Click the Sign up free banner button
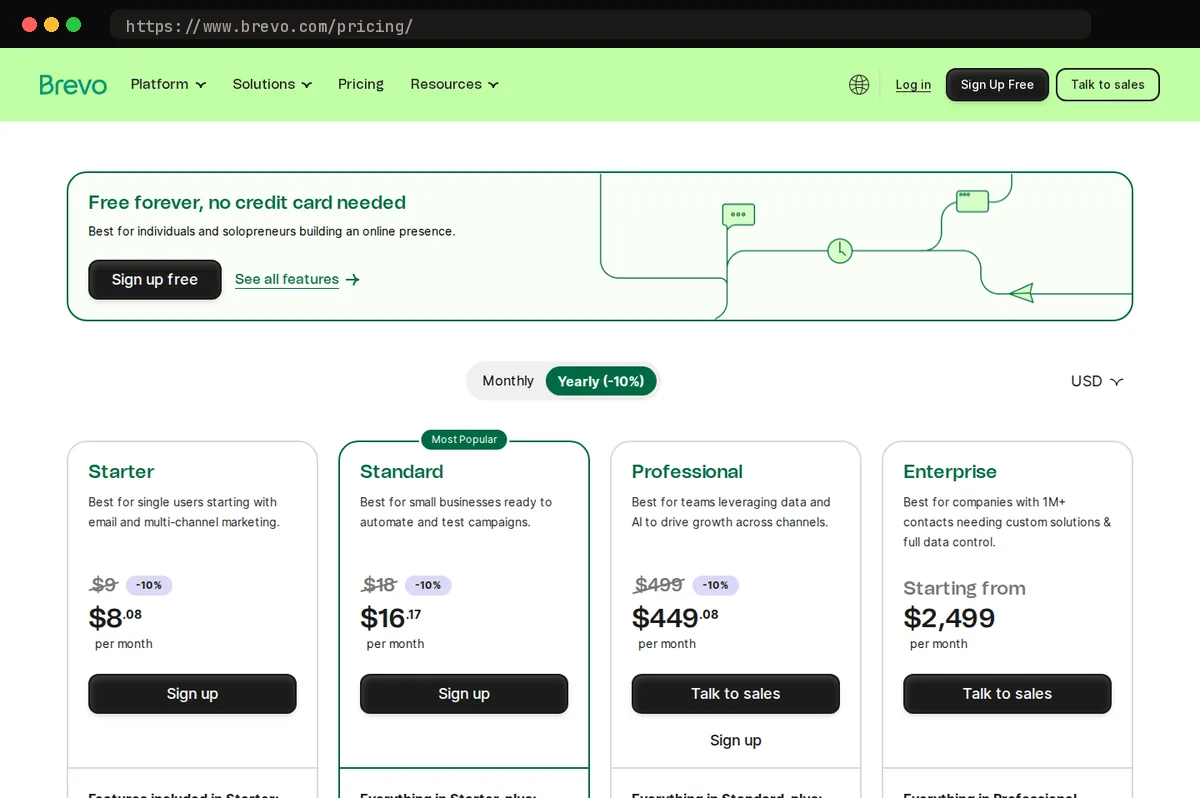The image size is (1200, 798). [x=155, y=280]
